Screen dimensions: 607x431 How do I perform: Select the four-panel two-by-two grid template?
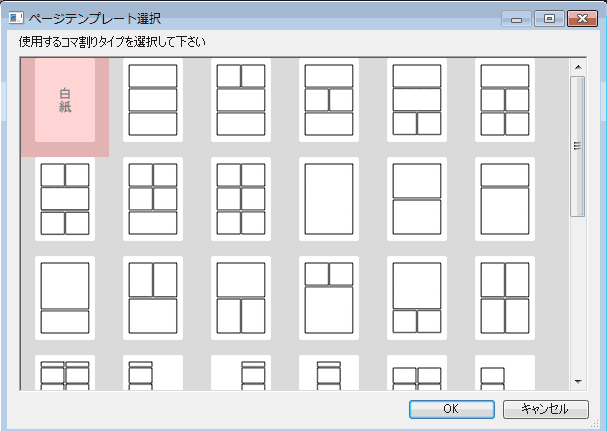tap(505, 298)
